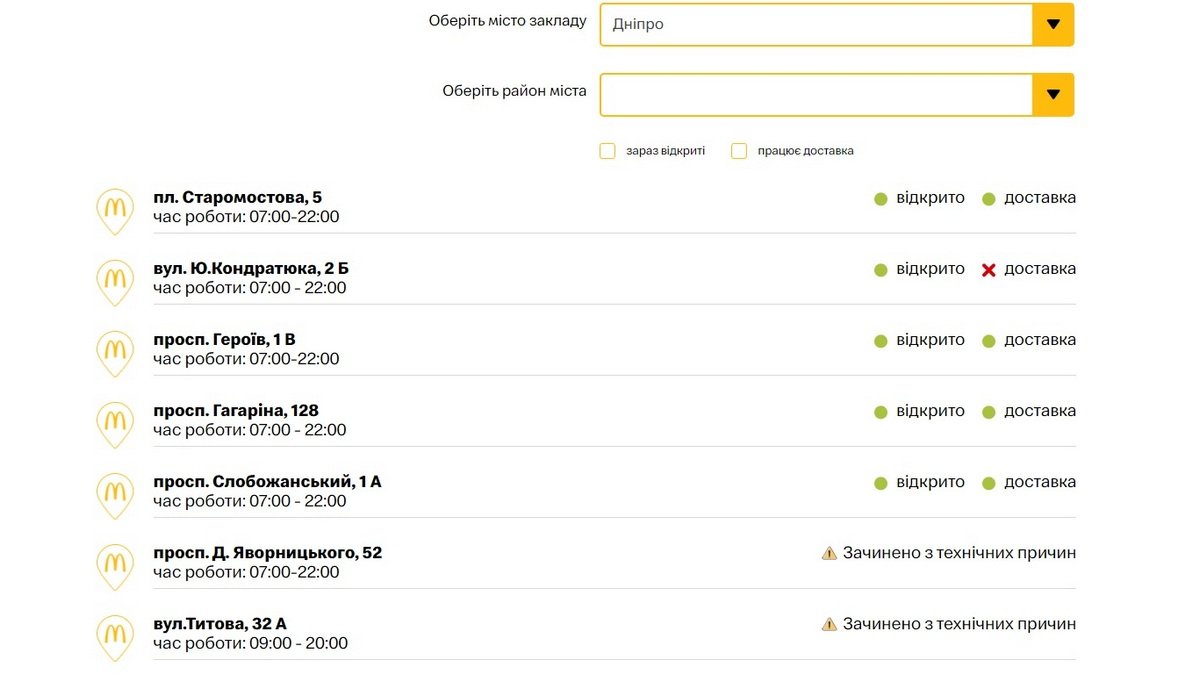The image size is (1200, 675).
Task: Click the empty district selection field
Action: click(816, 95)
